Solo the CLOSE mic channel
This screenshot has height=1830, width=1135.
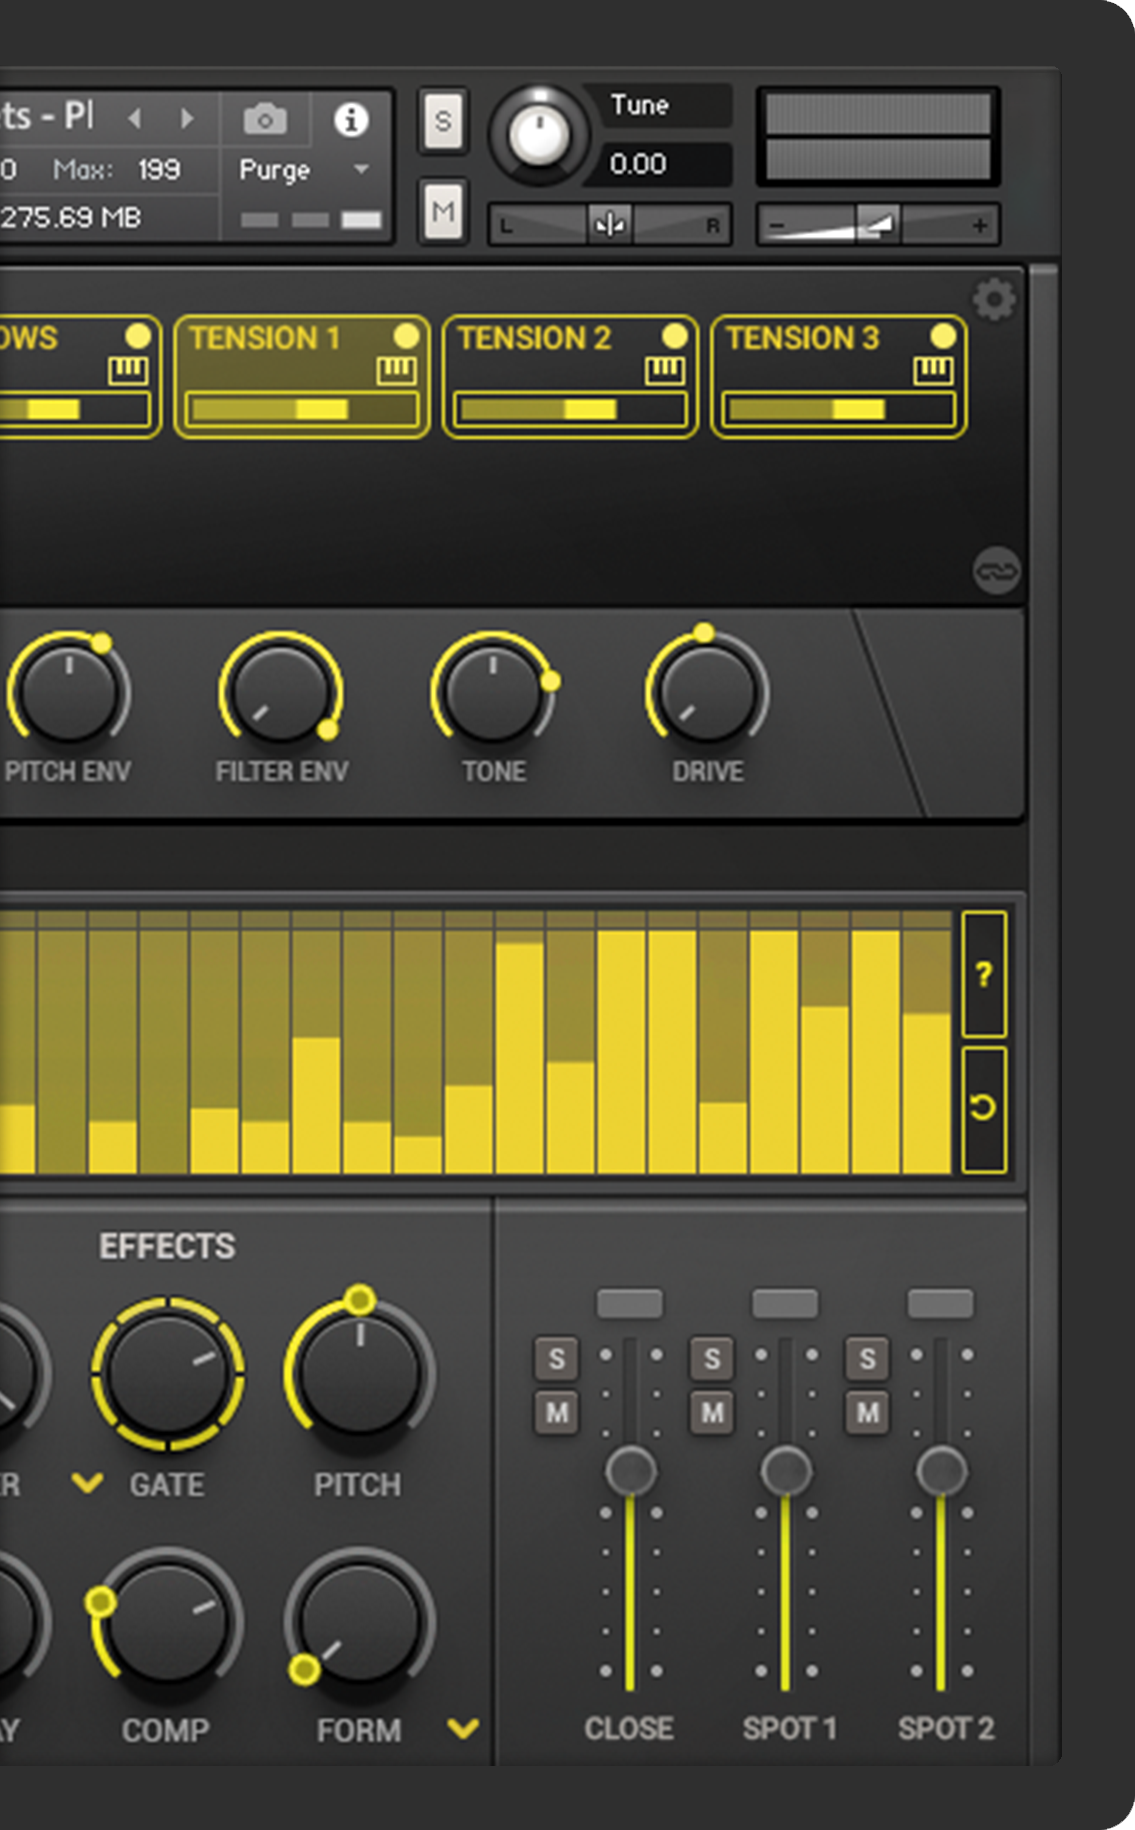click(x=556, y=1359)
